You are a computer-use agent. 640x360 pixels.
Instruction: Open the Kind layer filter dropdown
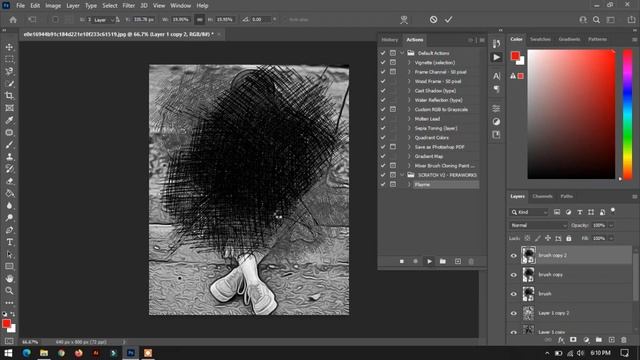click(529, 212)
